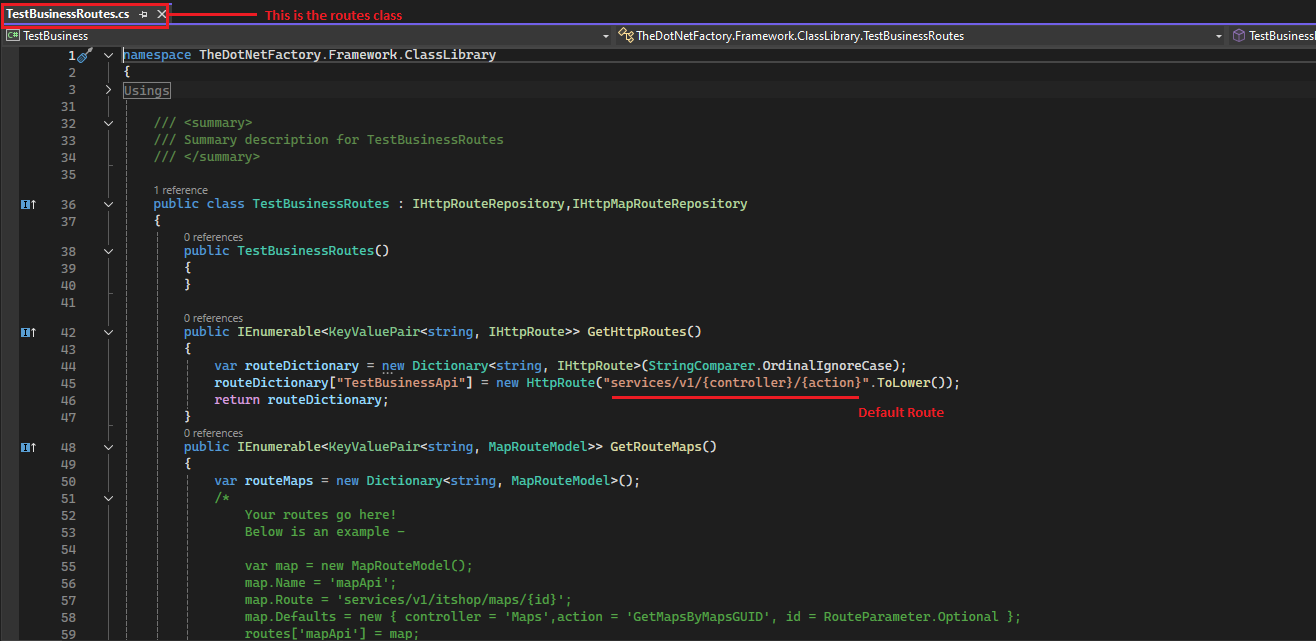Click IHttpMapRouteRepository on the class declaration
The height and width of the screenshot is (642, 1316).
pyautogui.click(x=660, y=204)
